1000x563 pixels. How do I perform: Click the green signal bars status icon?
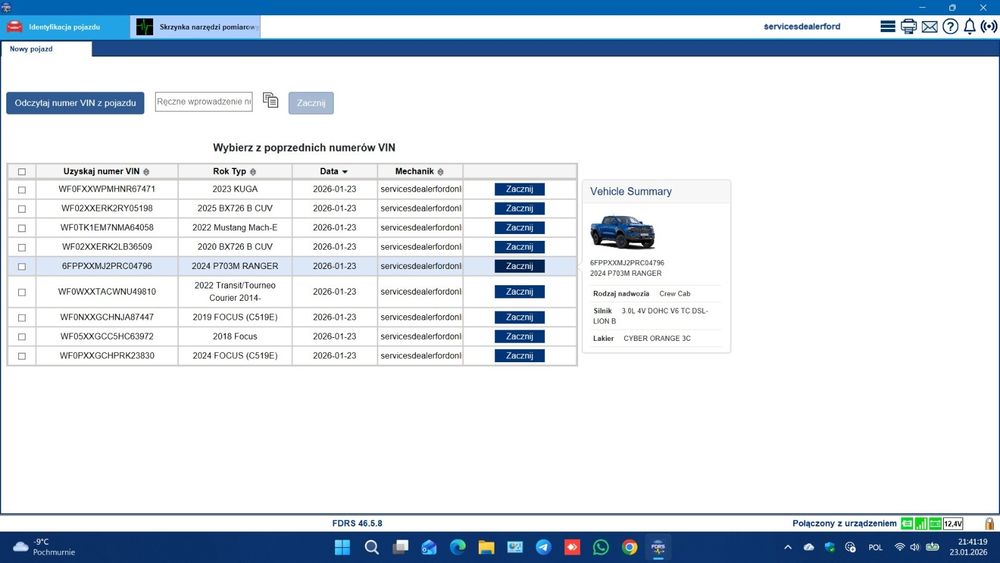[921, 523]
